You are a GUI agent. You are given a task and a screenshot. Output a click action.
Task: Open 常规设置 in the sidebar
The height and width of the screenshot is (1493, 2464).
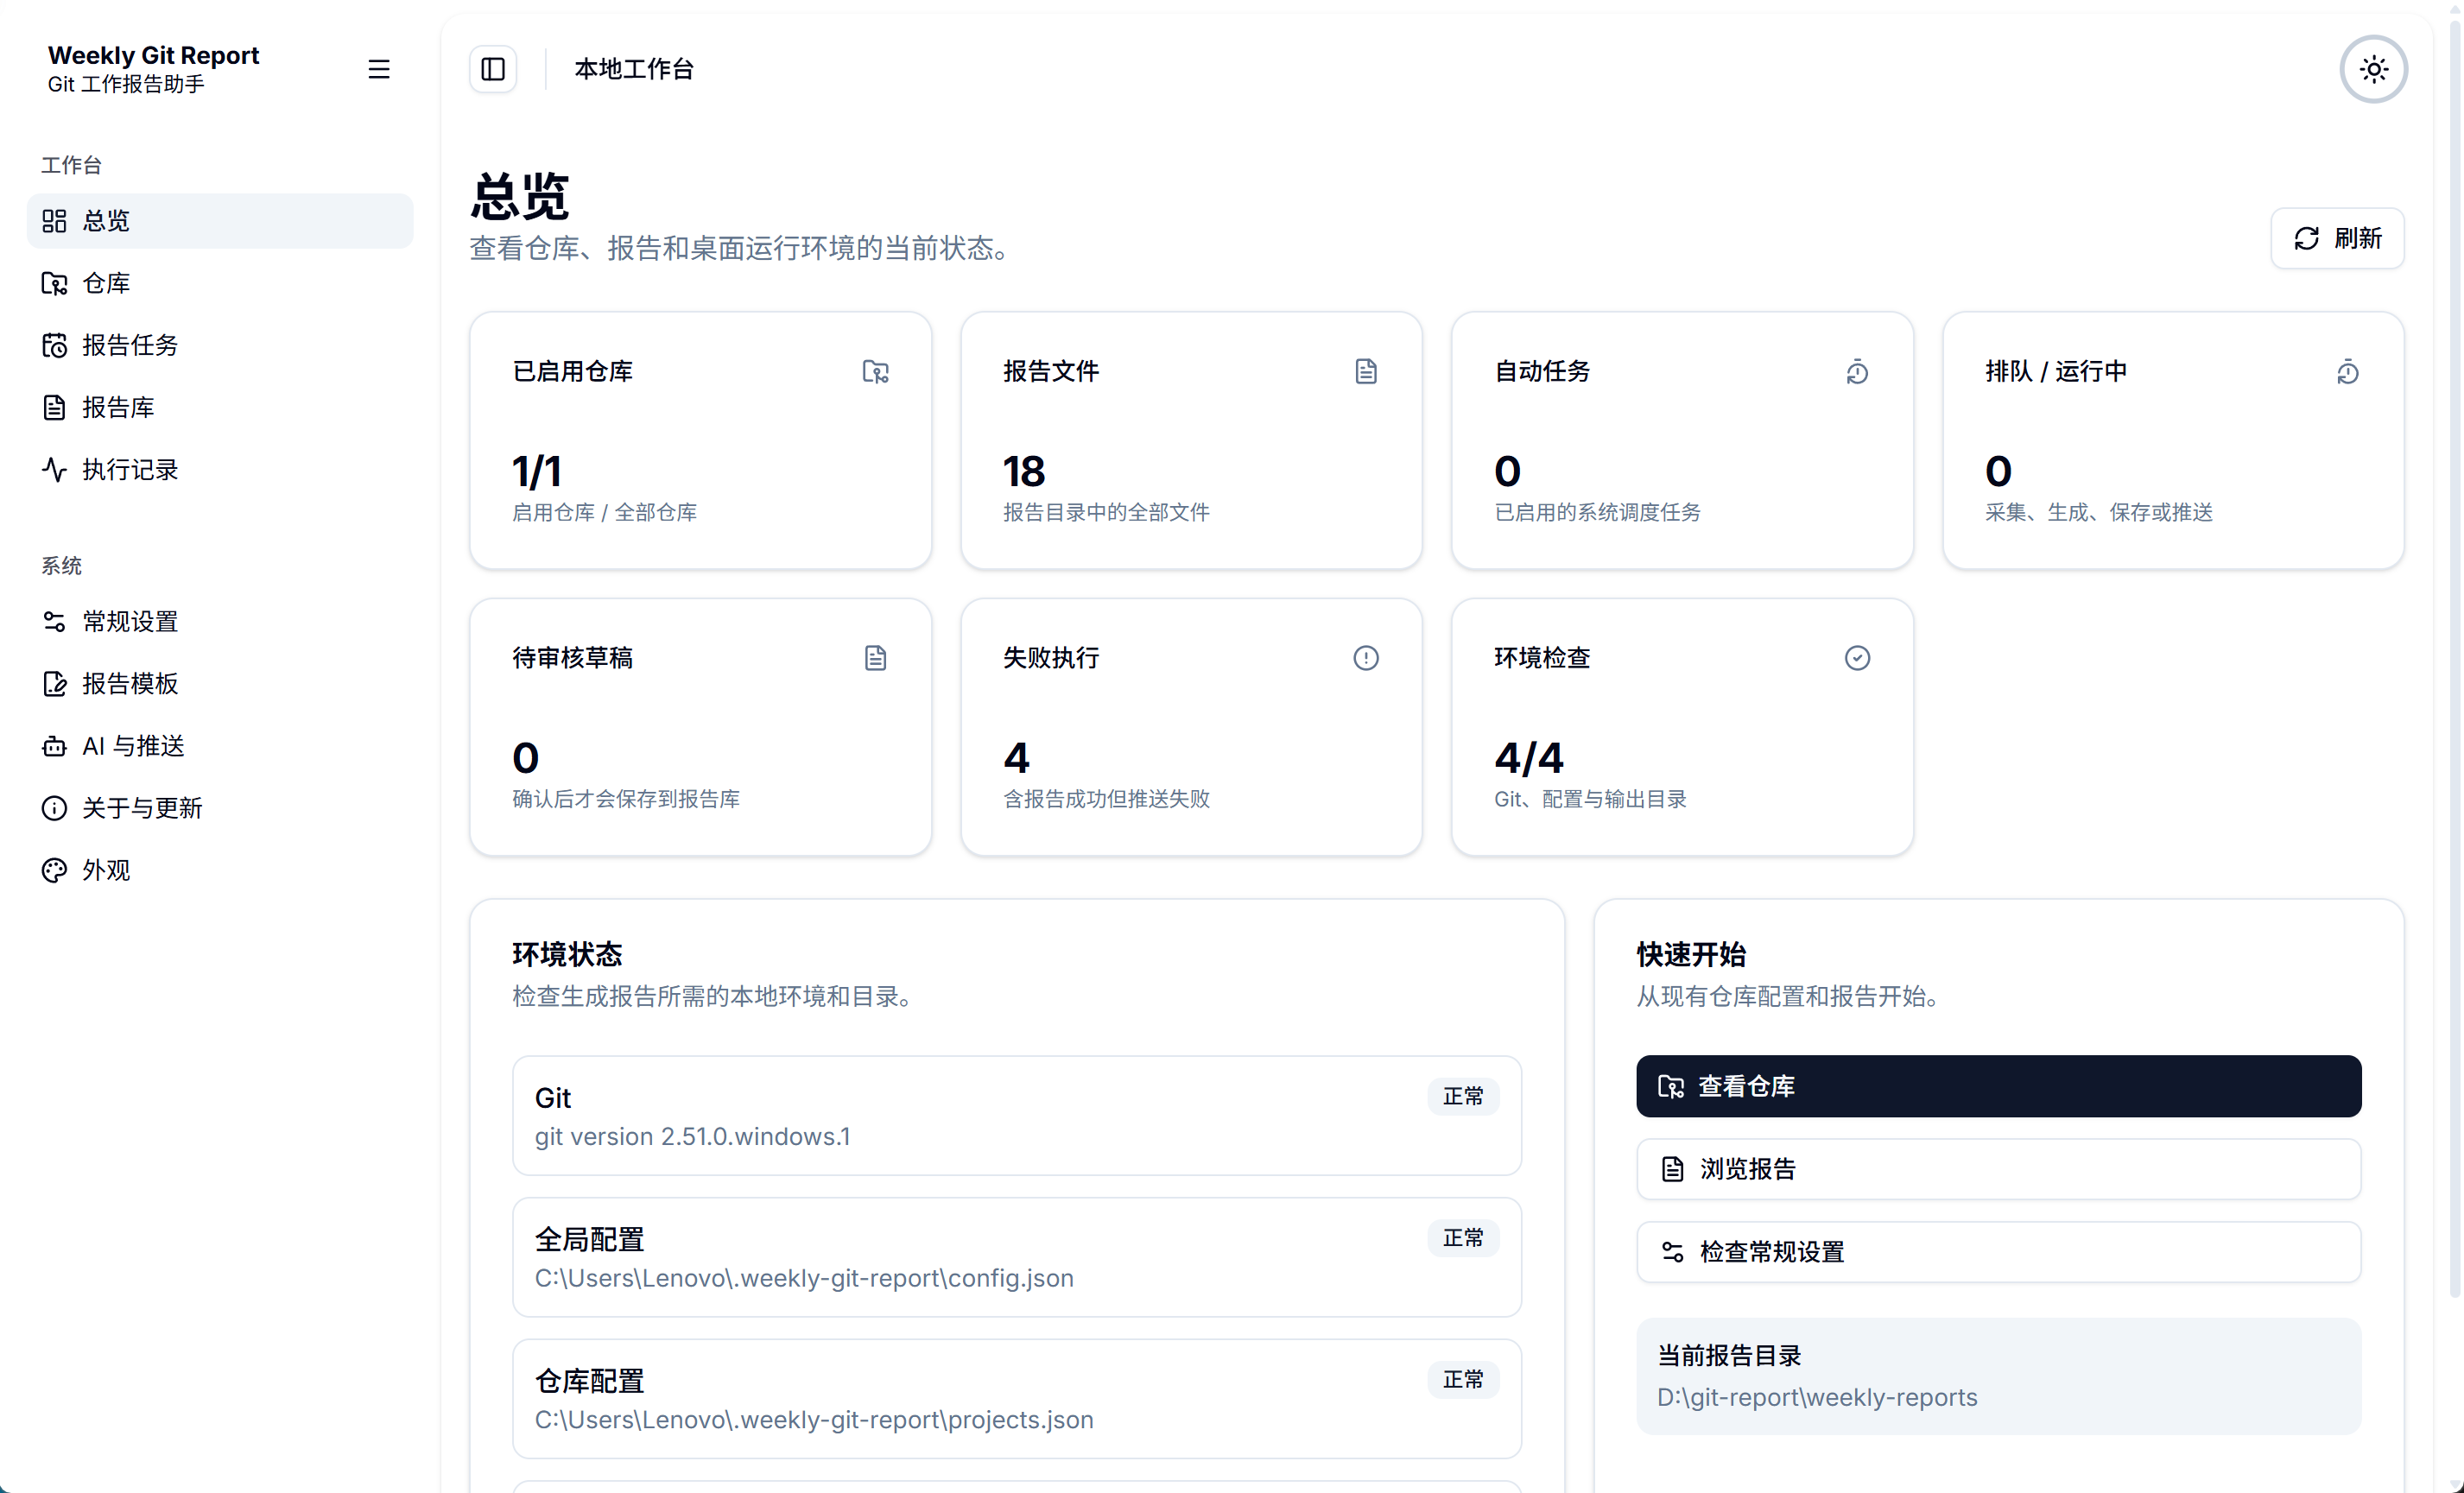click(x=220, y=621)
